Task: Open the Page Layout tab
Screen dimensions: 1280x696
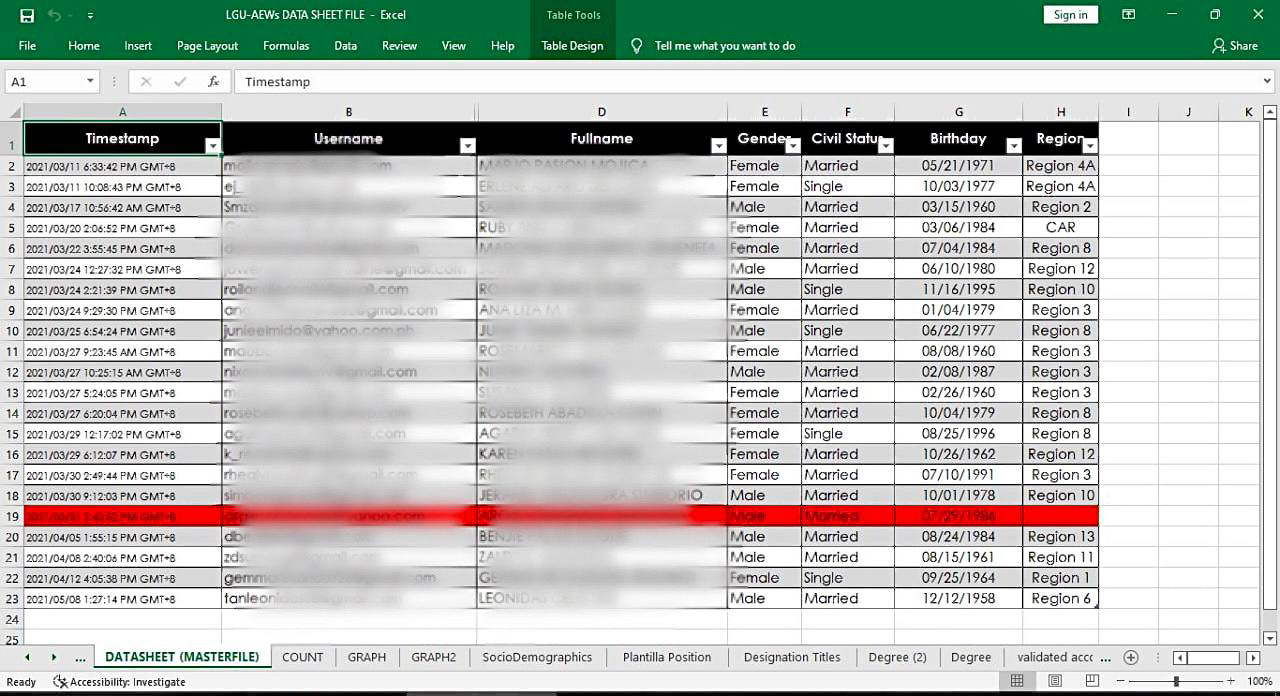Action: pos(207,46)
